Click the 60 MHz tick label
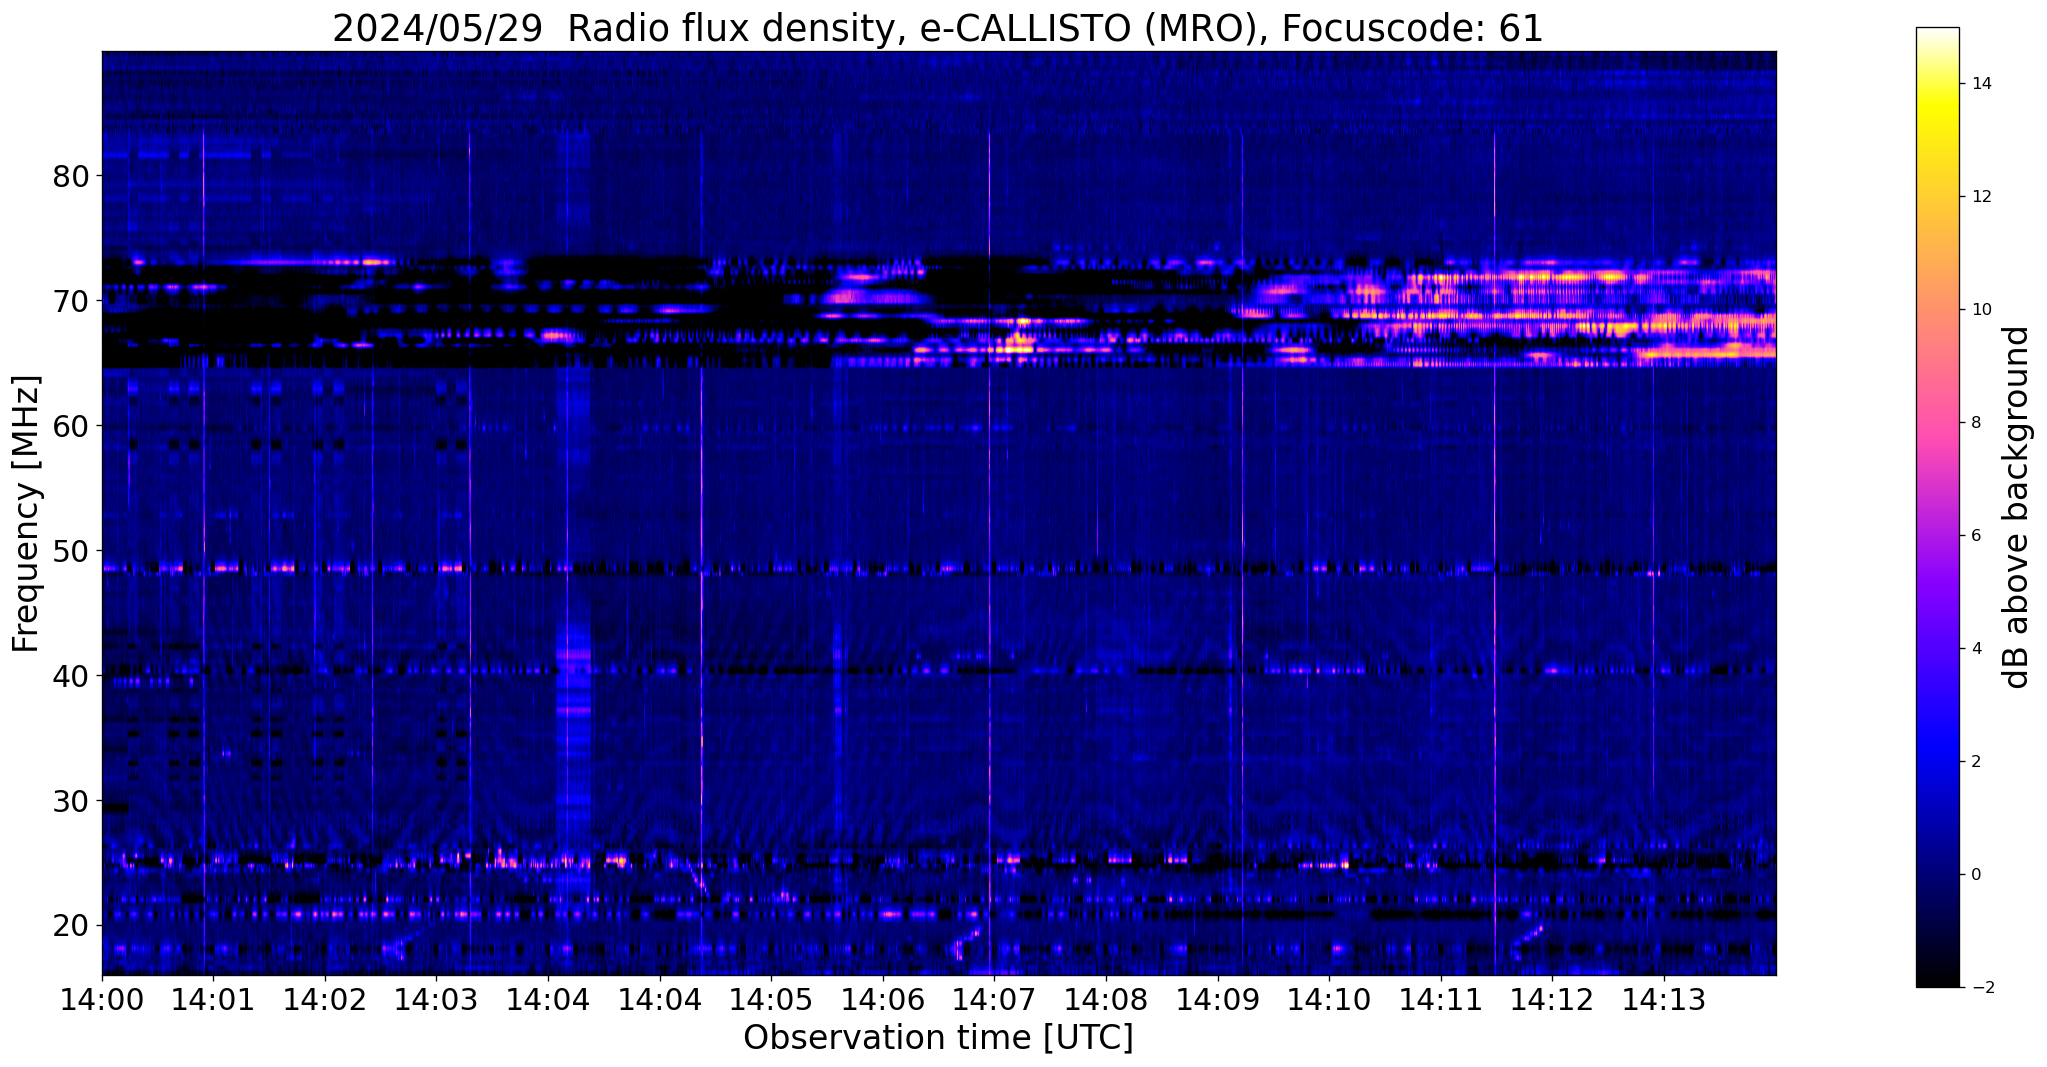2047x1067 pixels. click(71, 426)
